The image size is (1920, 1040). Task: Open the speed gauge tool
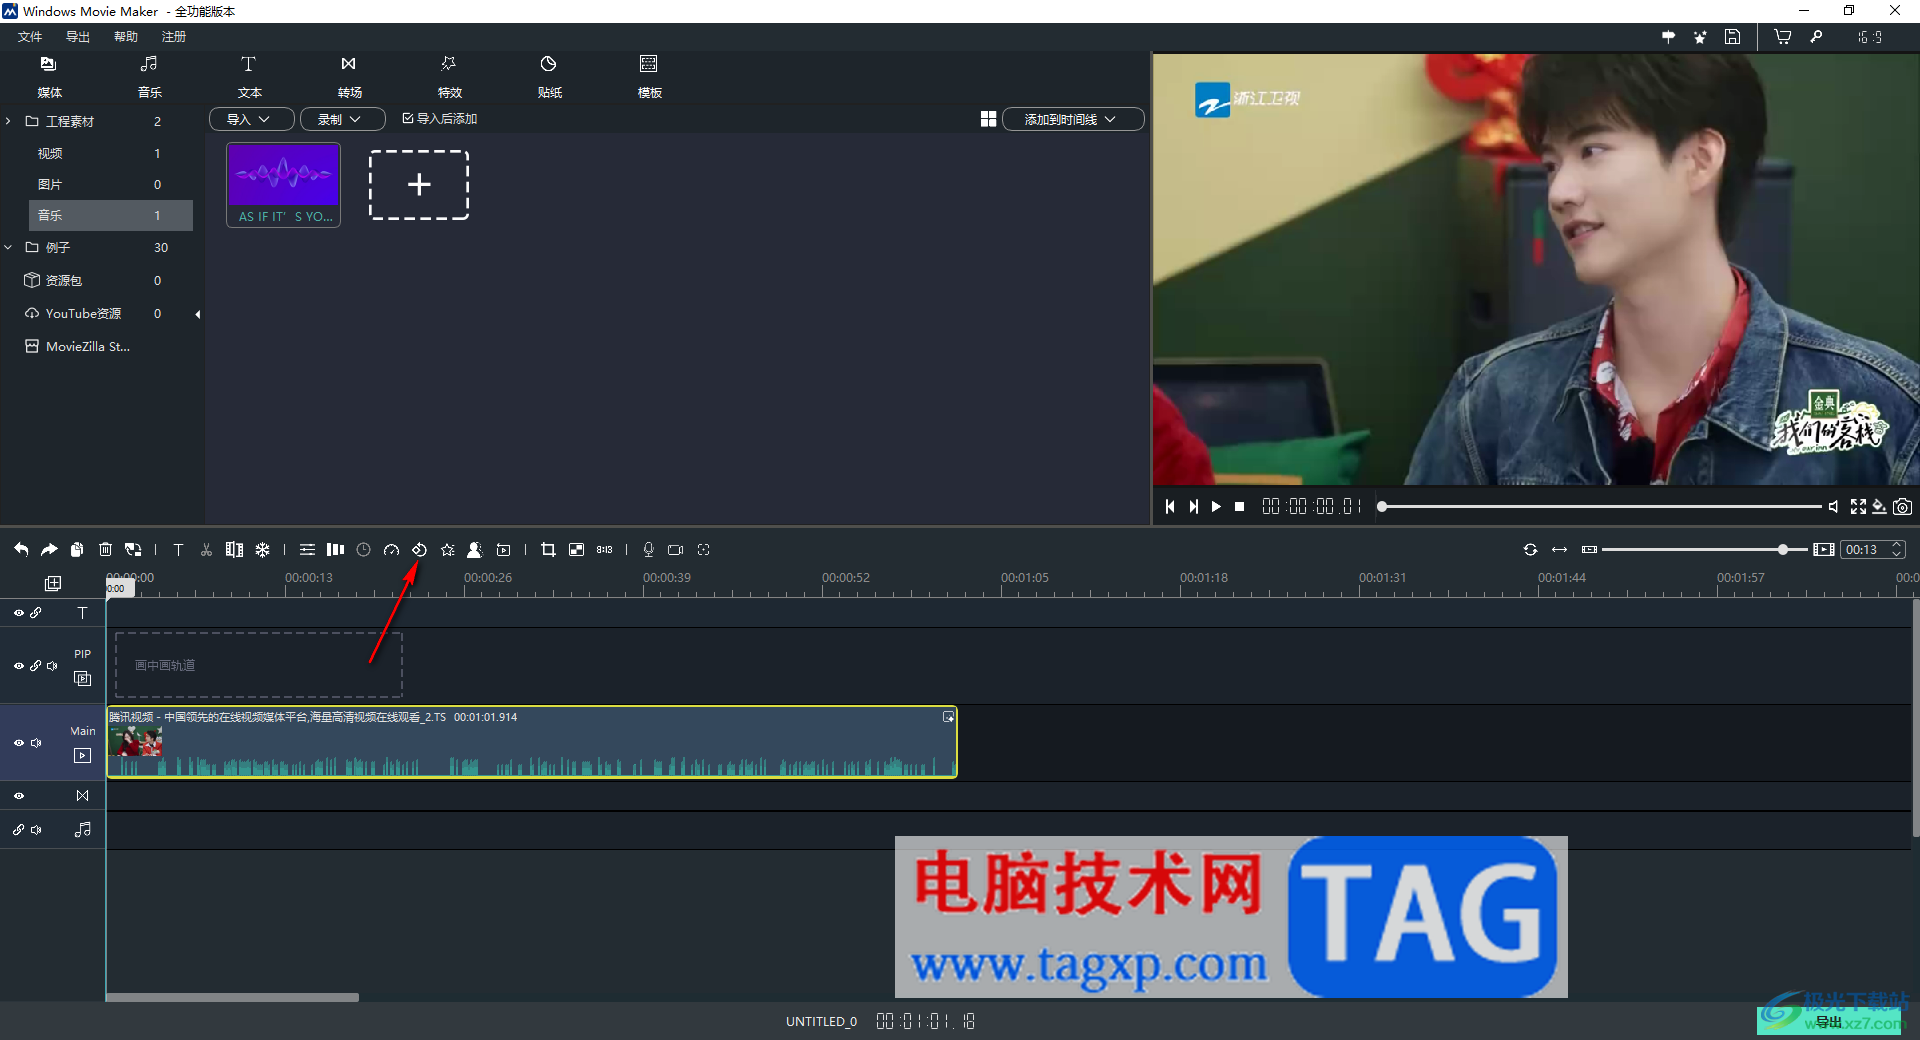pyautogui.click(x=391, y=549)
